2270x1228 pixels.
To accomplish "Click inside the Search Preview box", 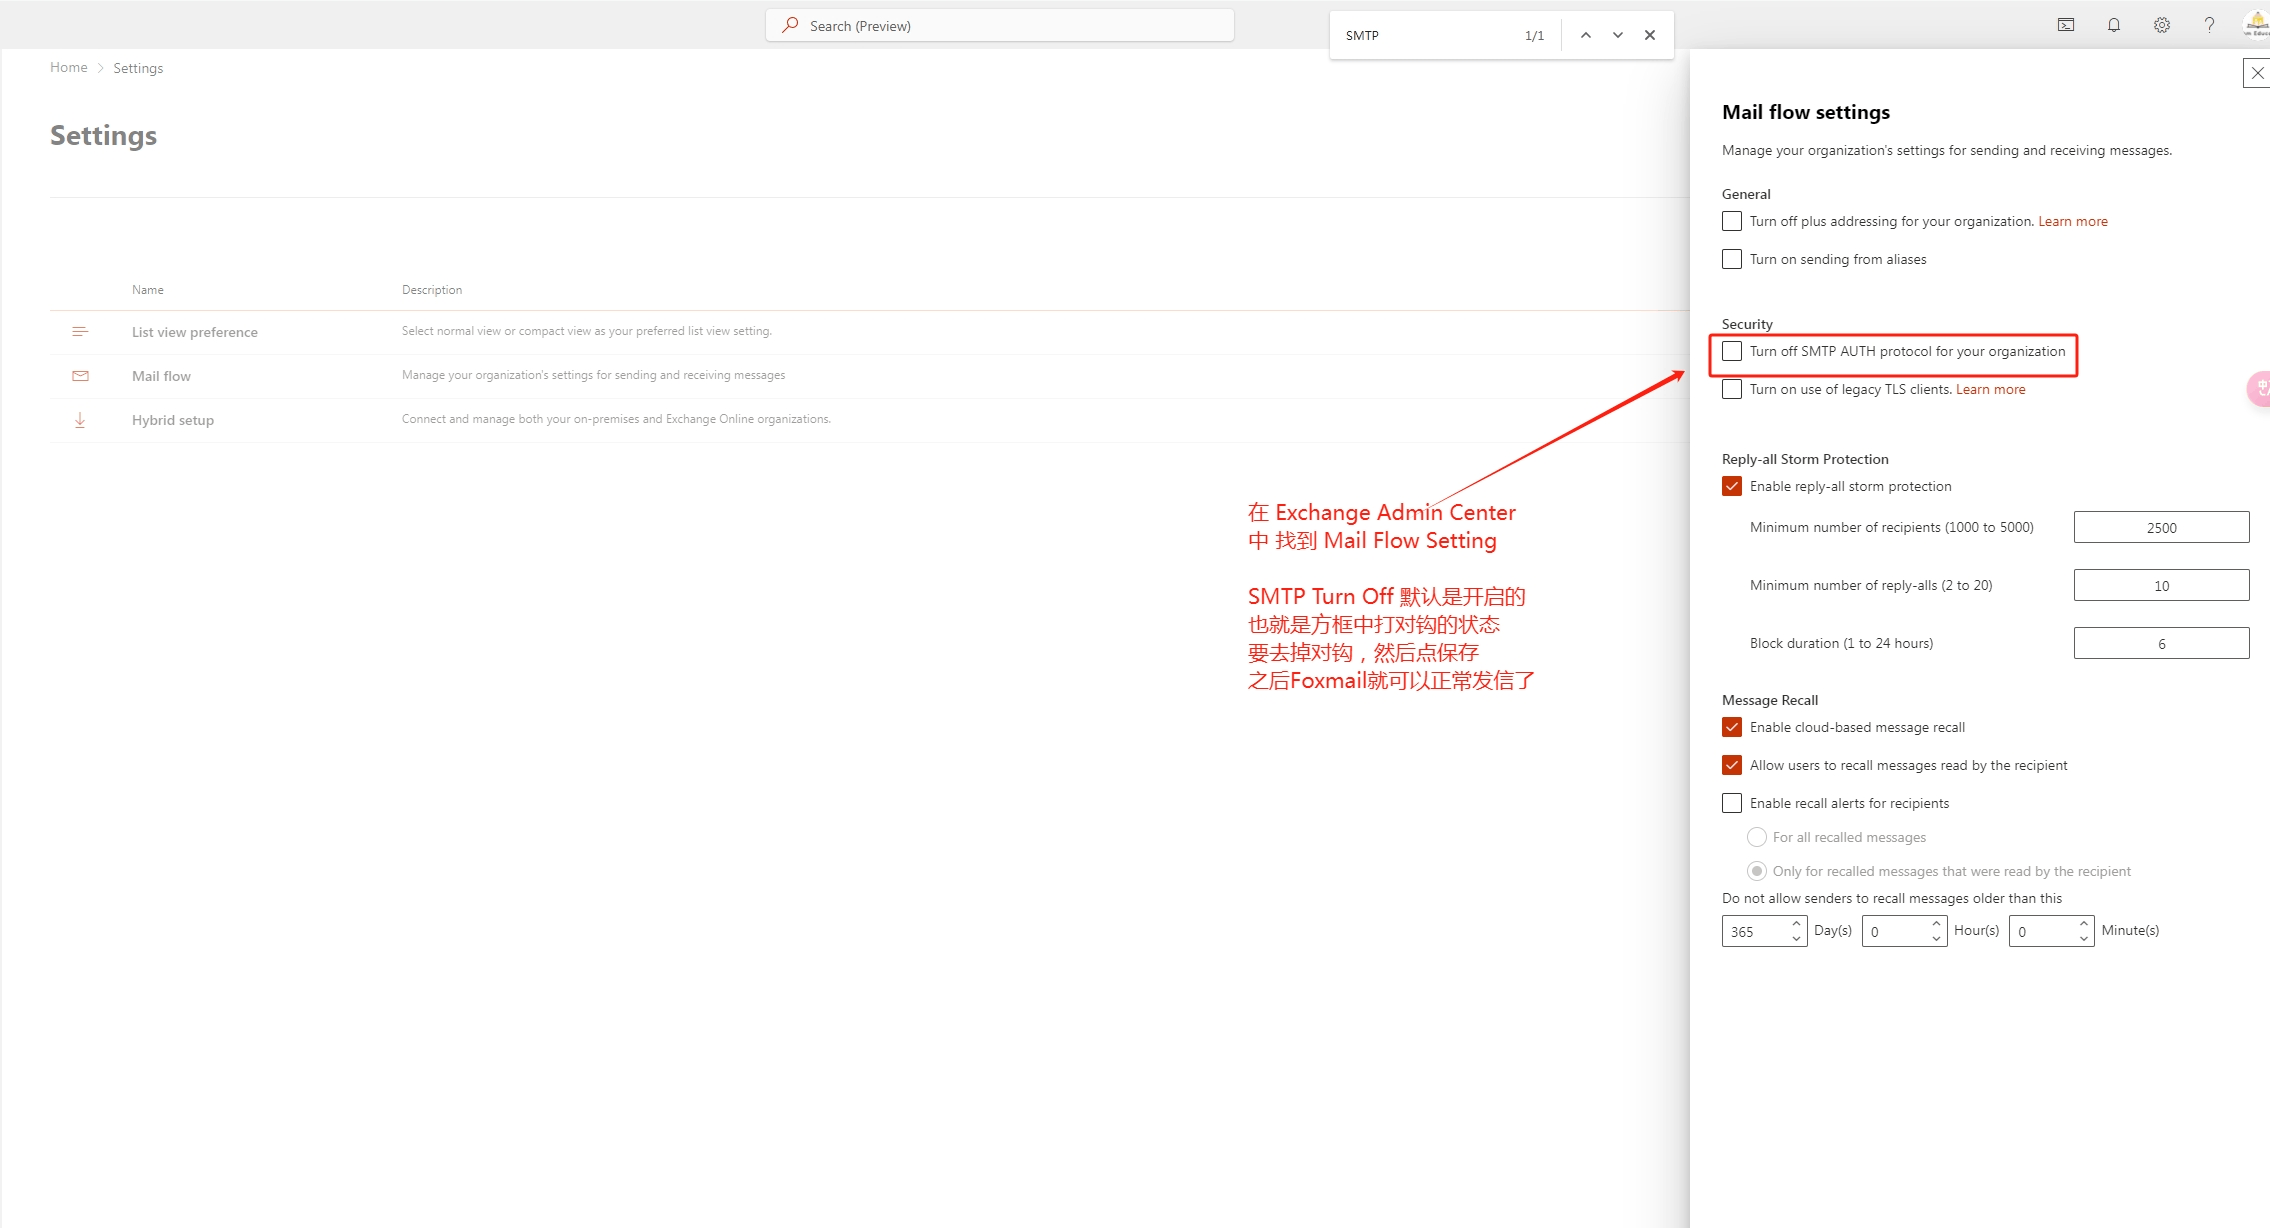I will [x=1000, y=25].
